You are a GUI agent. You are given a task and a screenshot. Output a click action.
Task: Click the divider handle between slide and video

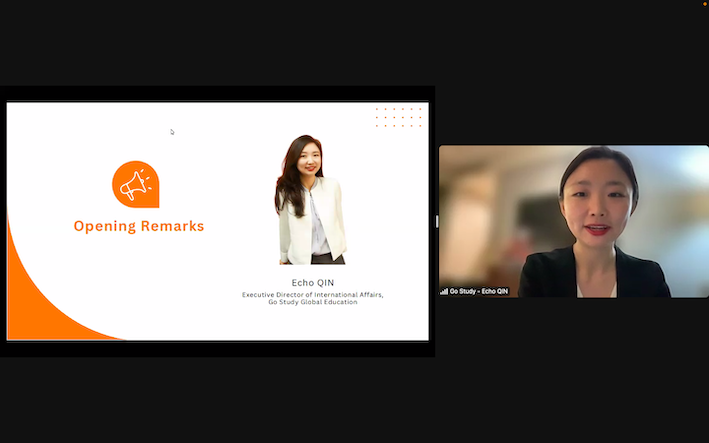coord(437,222)
